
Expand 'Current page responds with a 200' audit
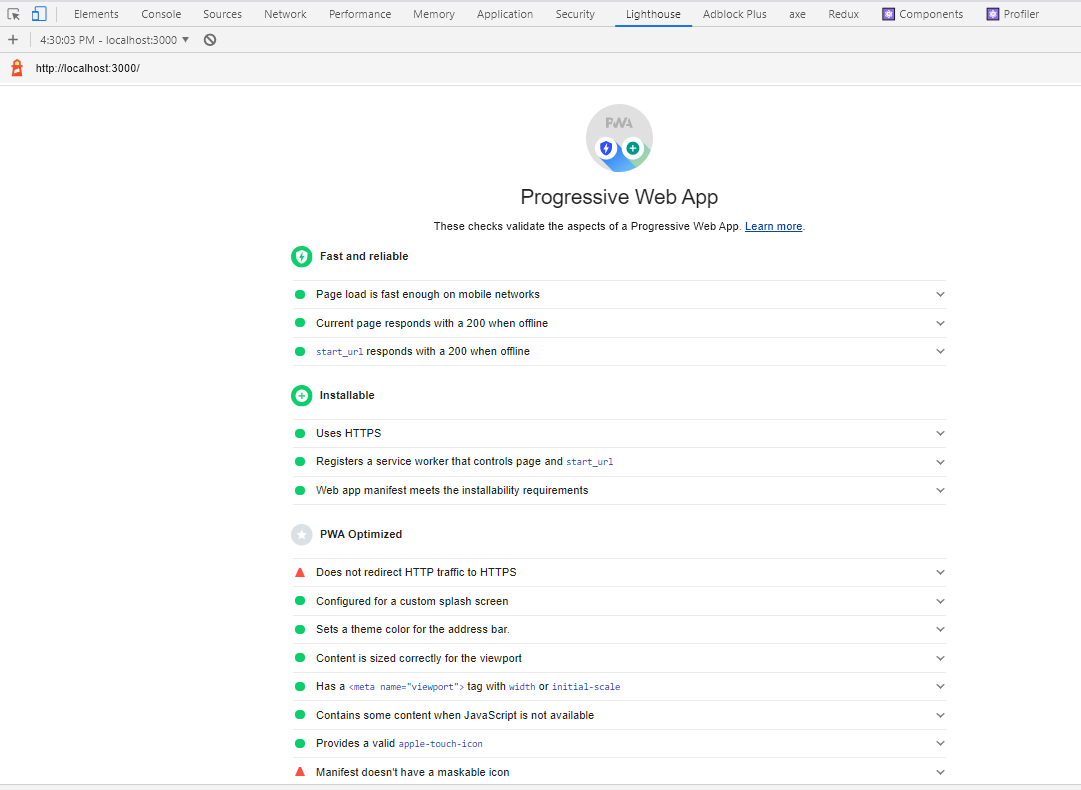point(940,323)
